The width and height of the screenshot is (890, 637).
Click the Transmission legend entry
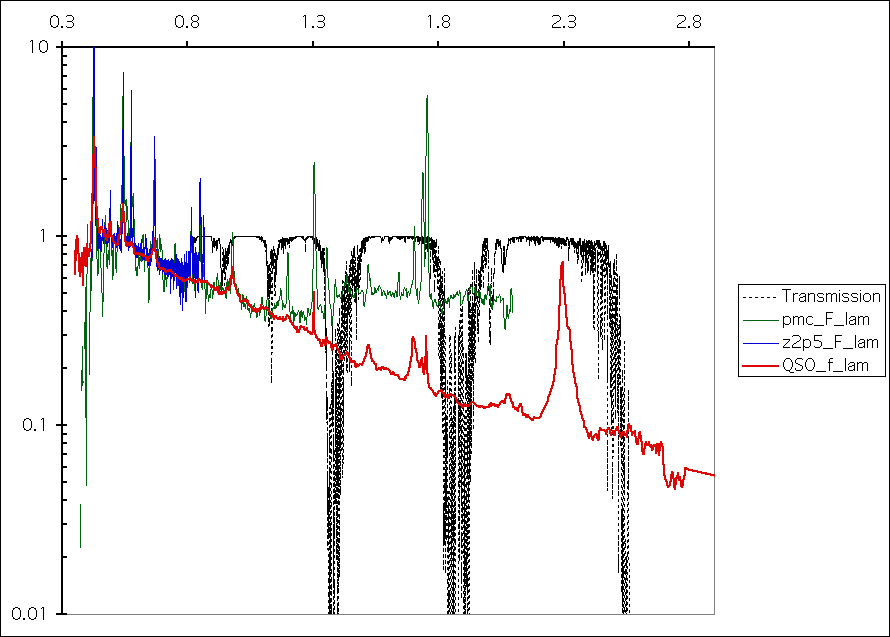point(830,296)
